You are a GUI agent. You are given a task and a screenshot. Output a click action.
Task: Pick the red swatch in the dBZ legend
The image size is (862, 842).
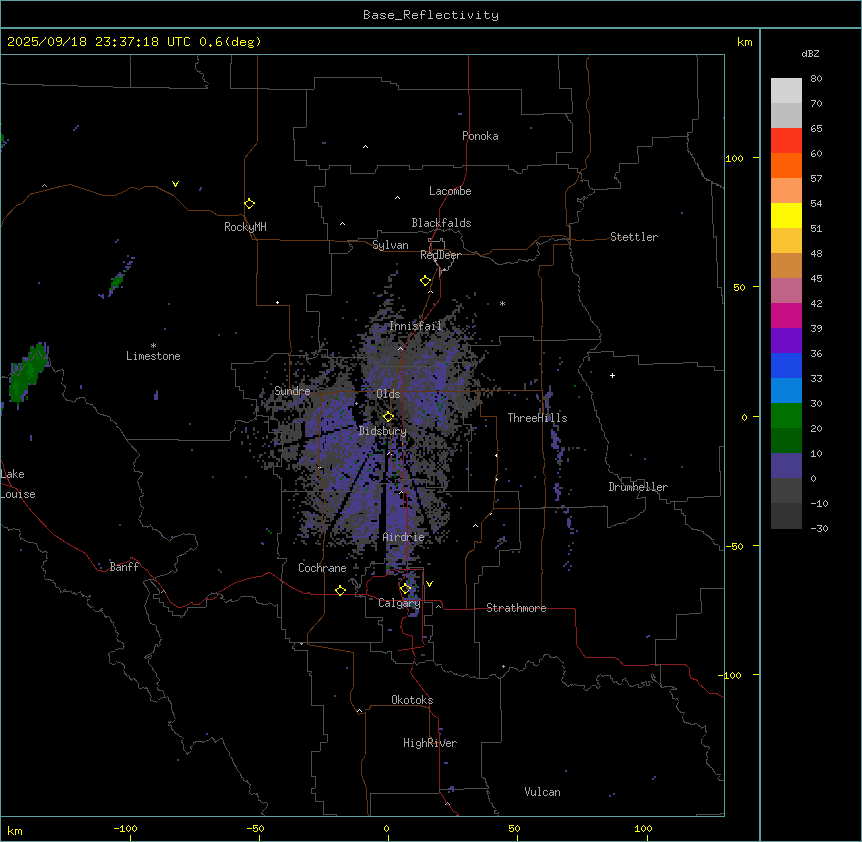coord(786,140)
